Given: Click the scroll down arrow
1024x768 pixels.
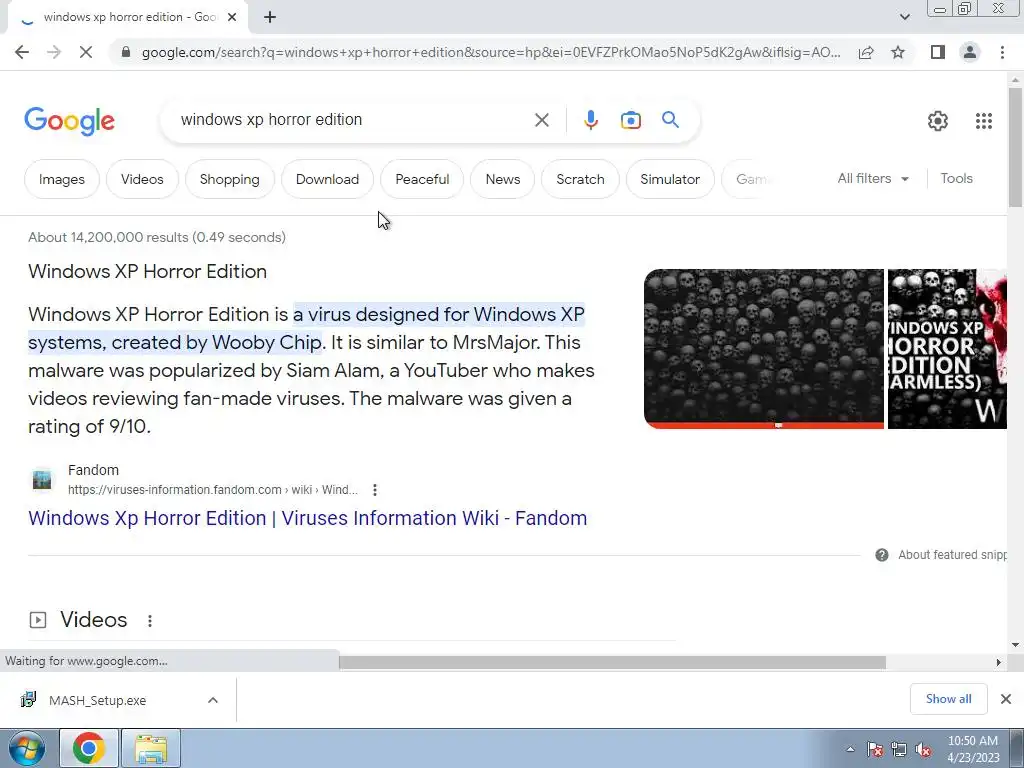Looking at the screenshot, I should (x=1015, y=645).
